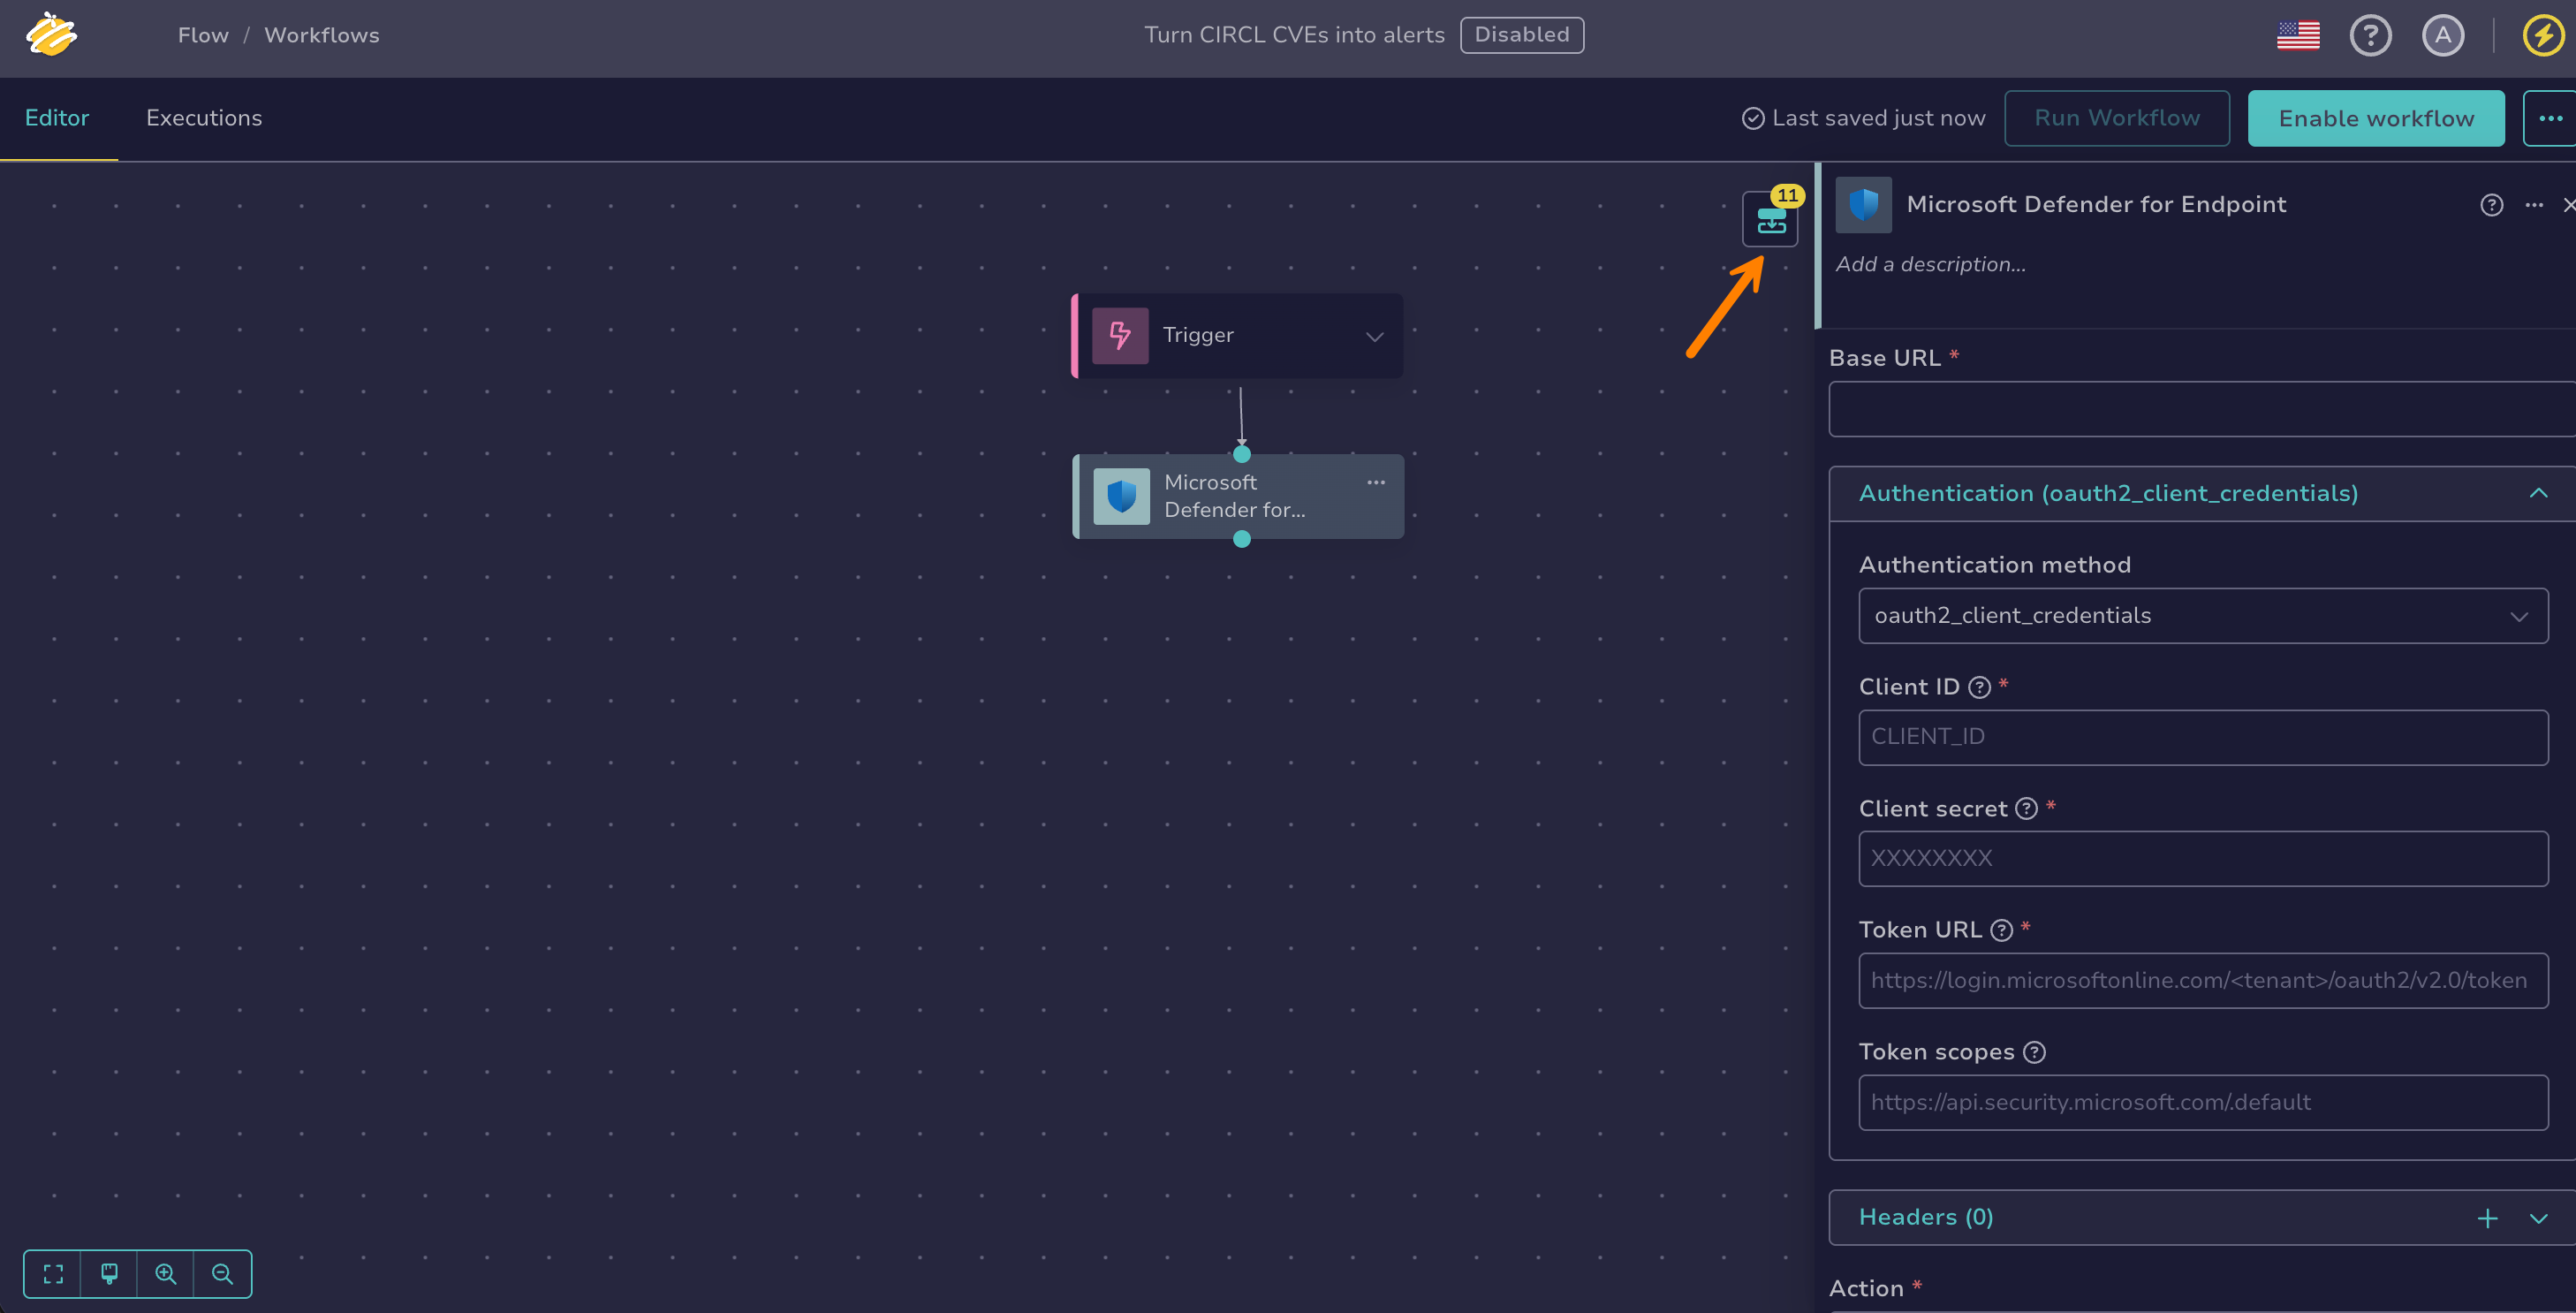2576x1313 pixels.
Task: Zoom out of the canvas
Action: coord(222,1274)
